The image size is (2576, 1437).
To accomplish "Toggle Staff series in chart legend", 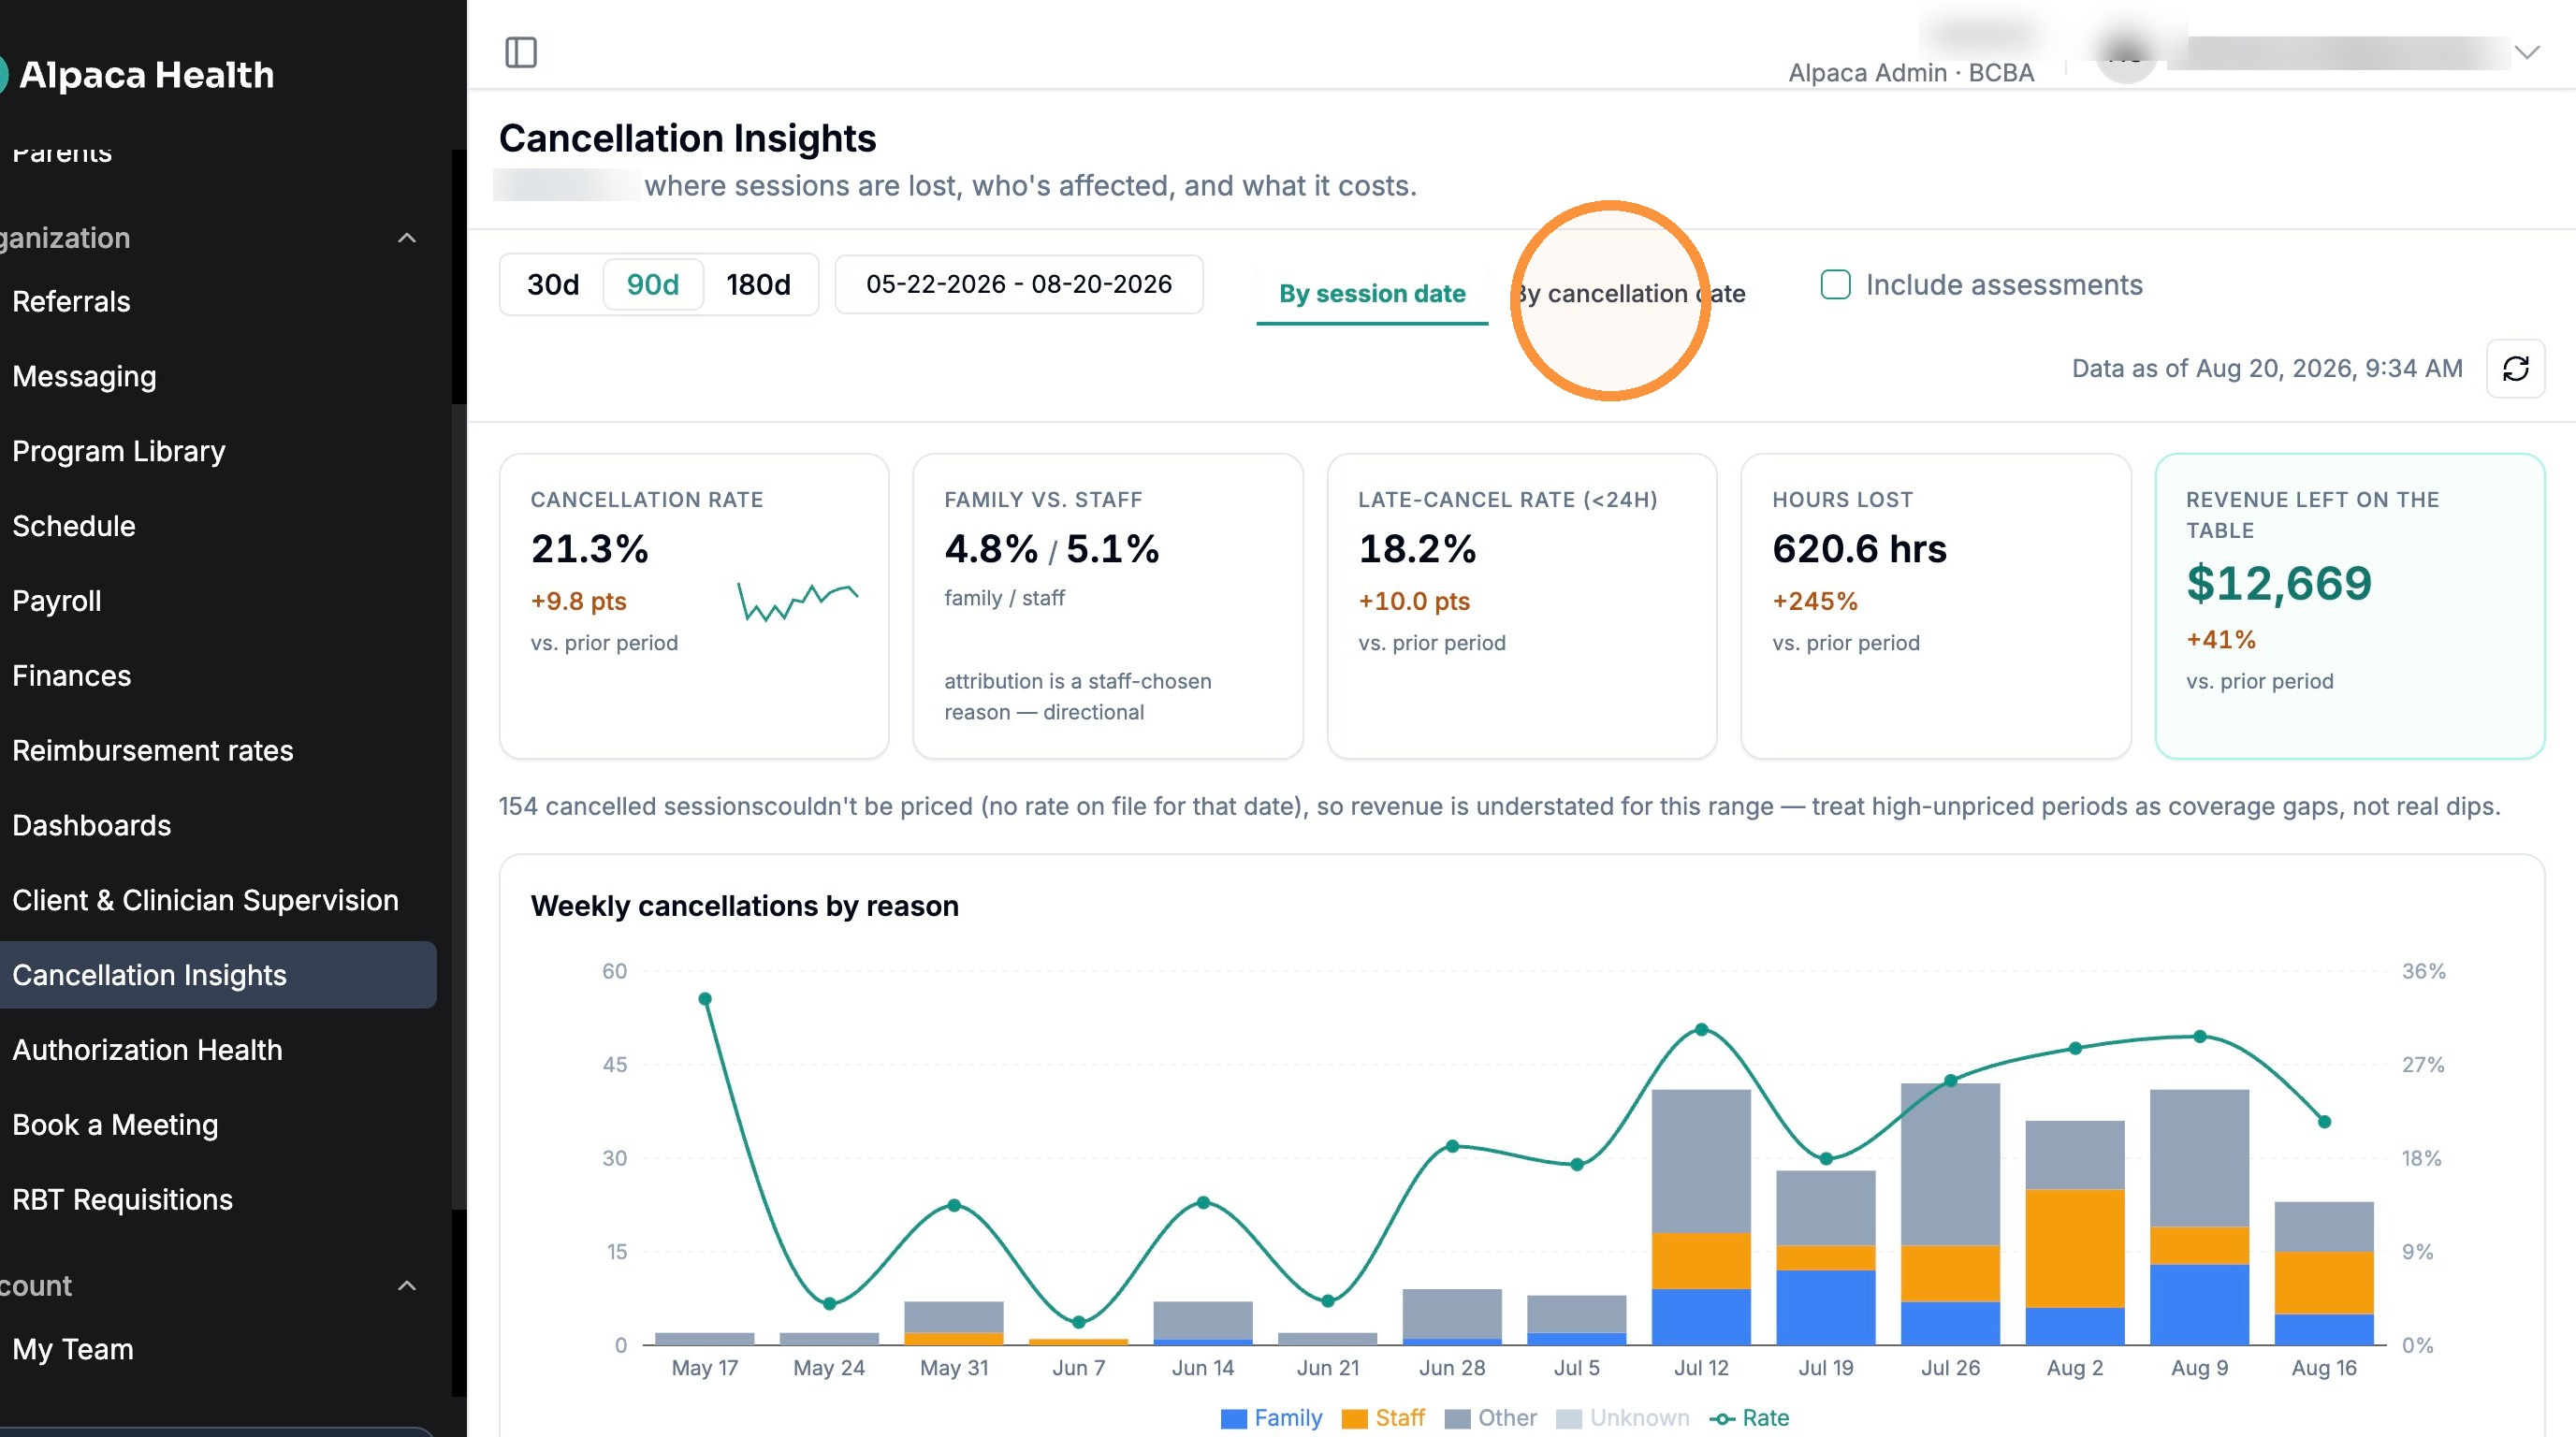I will (x=1384, y=1419).
